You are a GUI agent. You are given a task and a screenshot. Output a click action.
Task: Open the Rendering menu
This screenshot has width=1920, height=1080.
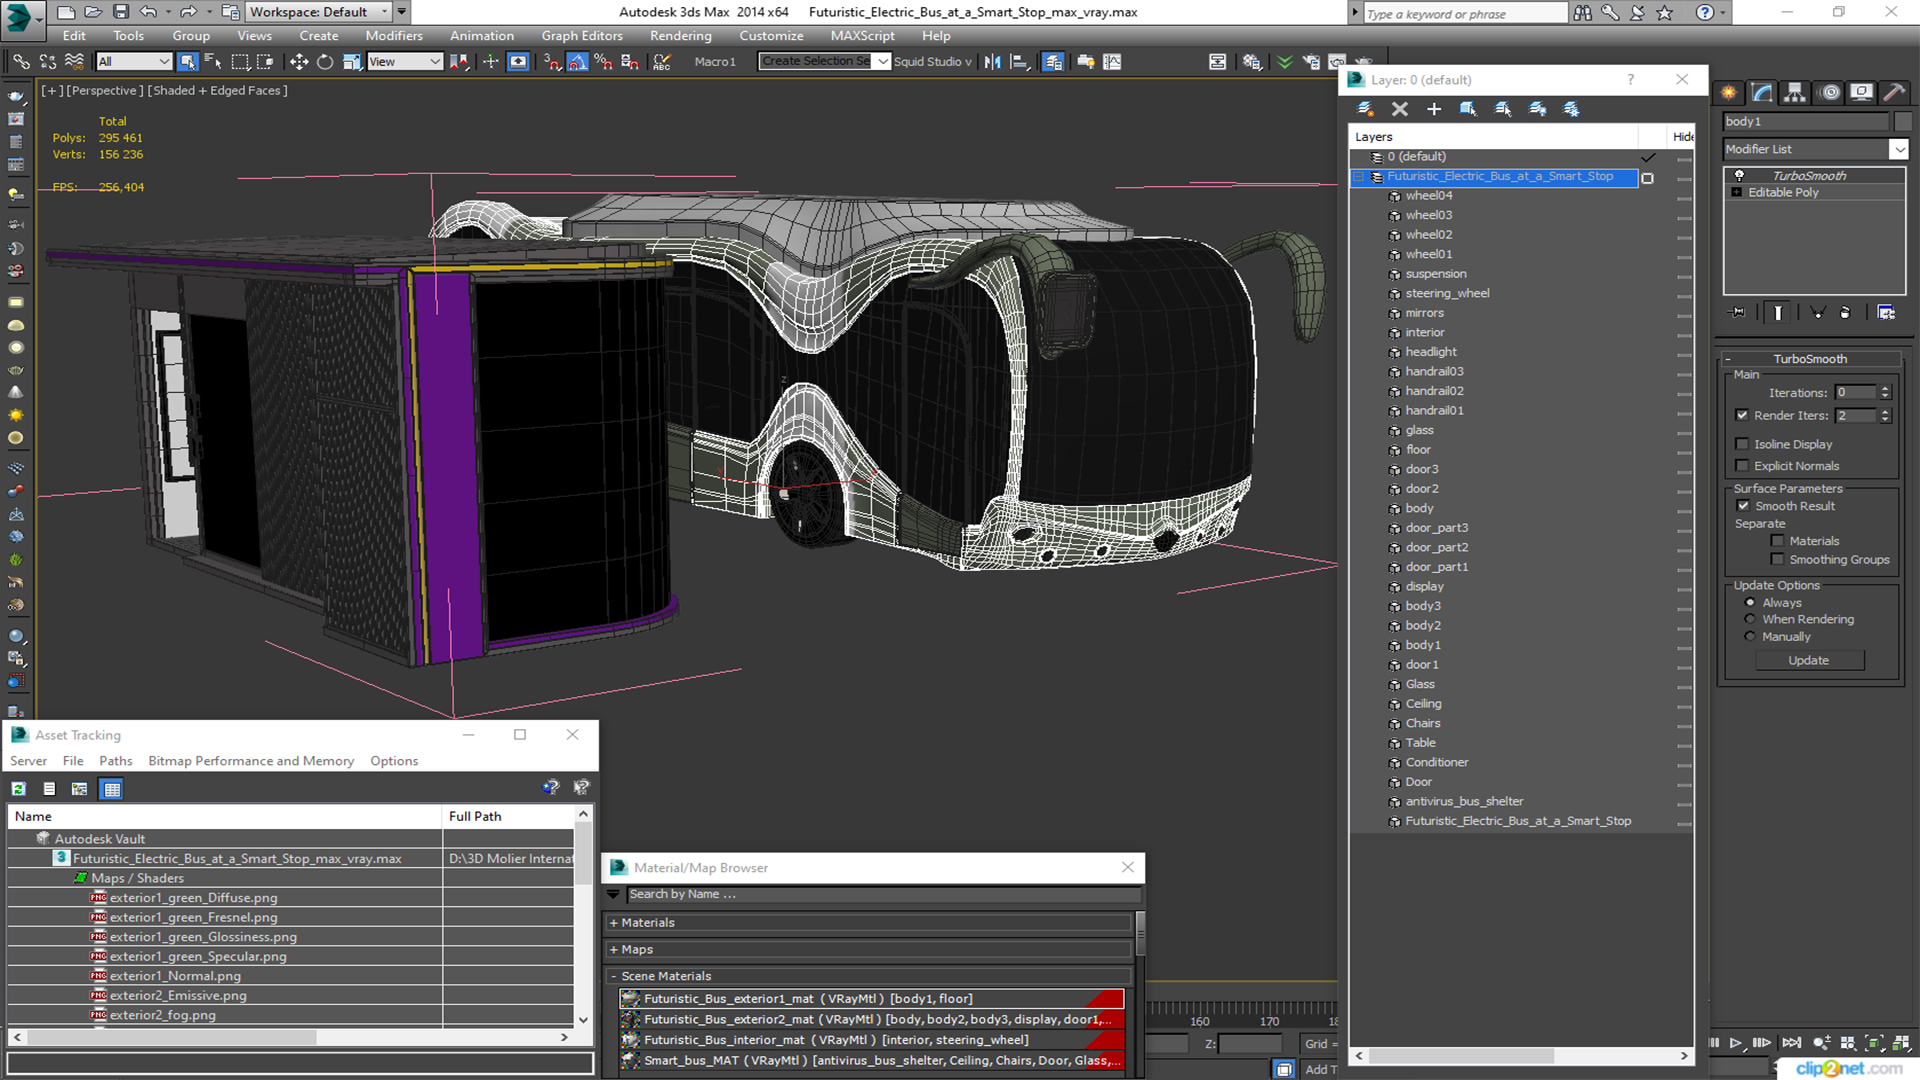(x=680, y=36)
